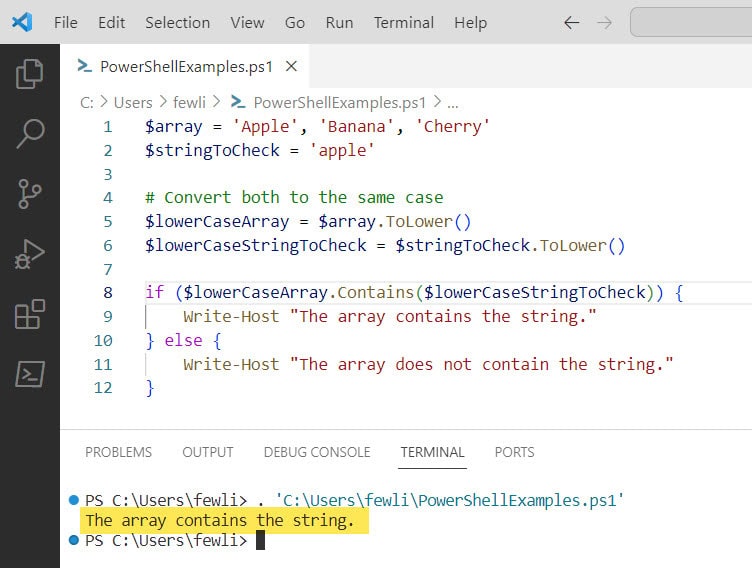Image resolution: width=752 pixels, height=568 pixels.
Task: Open the Run and Debug view
Action: click(x=30, y=254)
